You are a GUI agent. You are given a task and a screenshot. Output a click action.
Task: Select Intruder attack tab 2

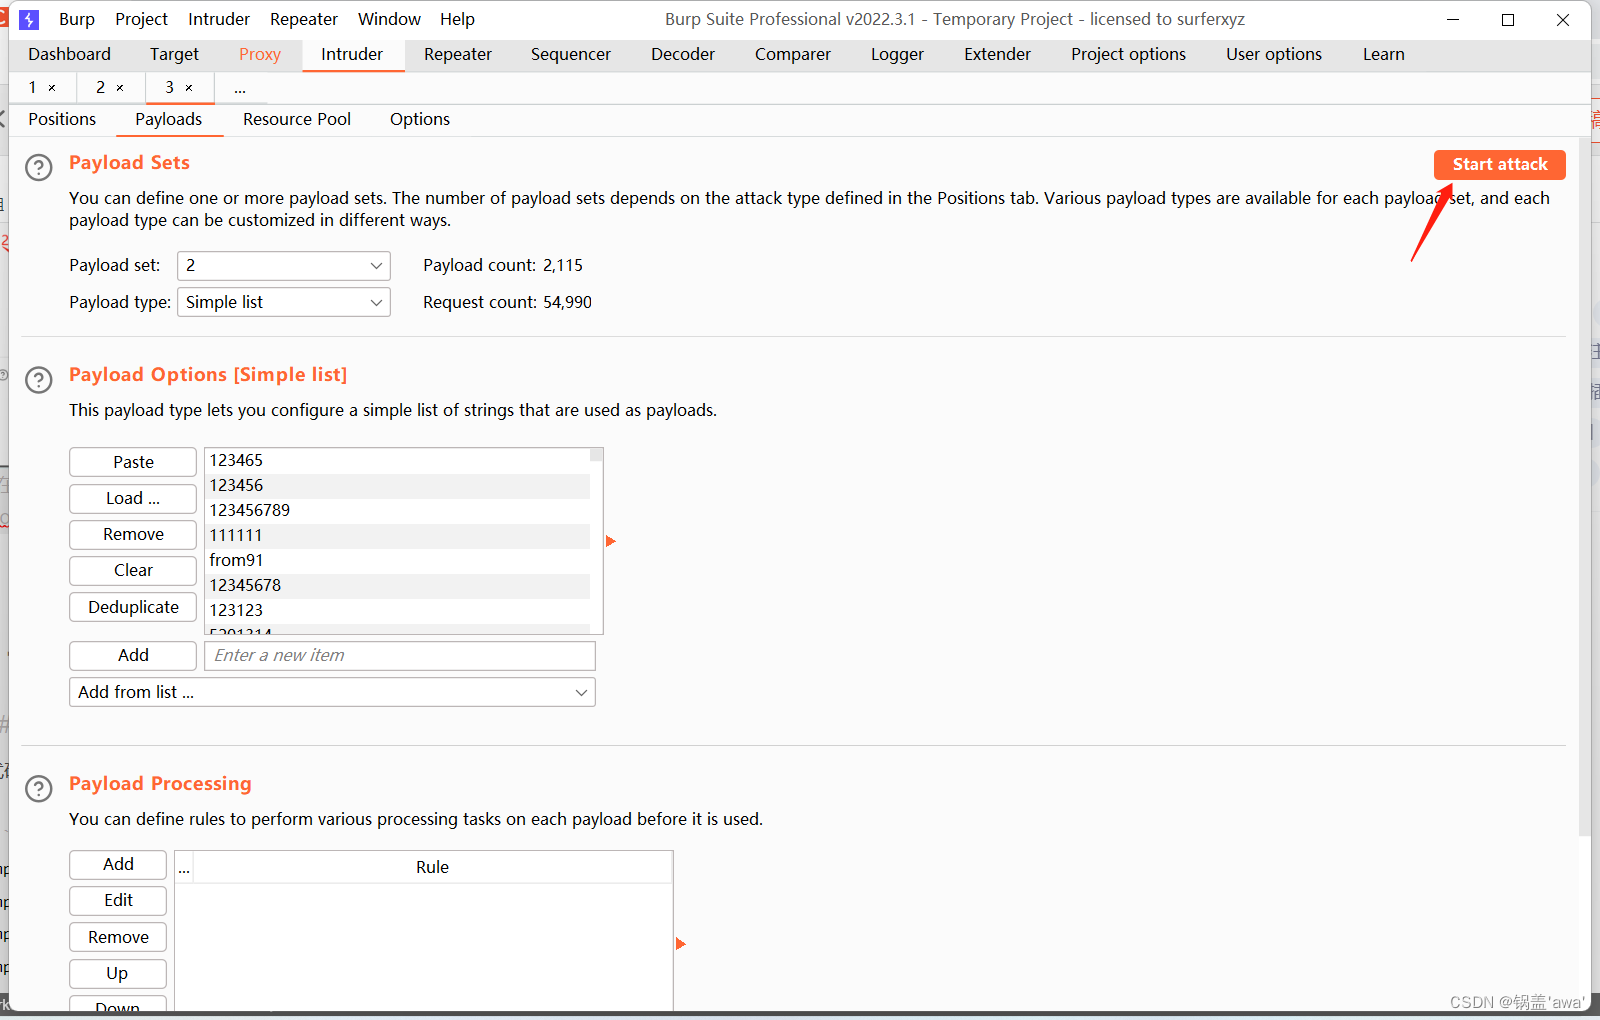tap(100, 88)
